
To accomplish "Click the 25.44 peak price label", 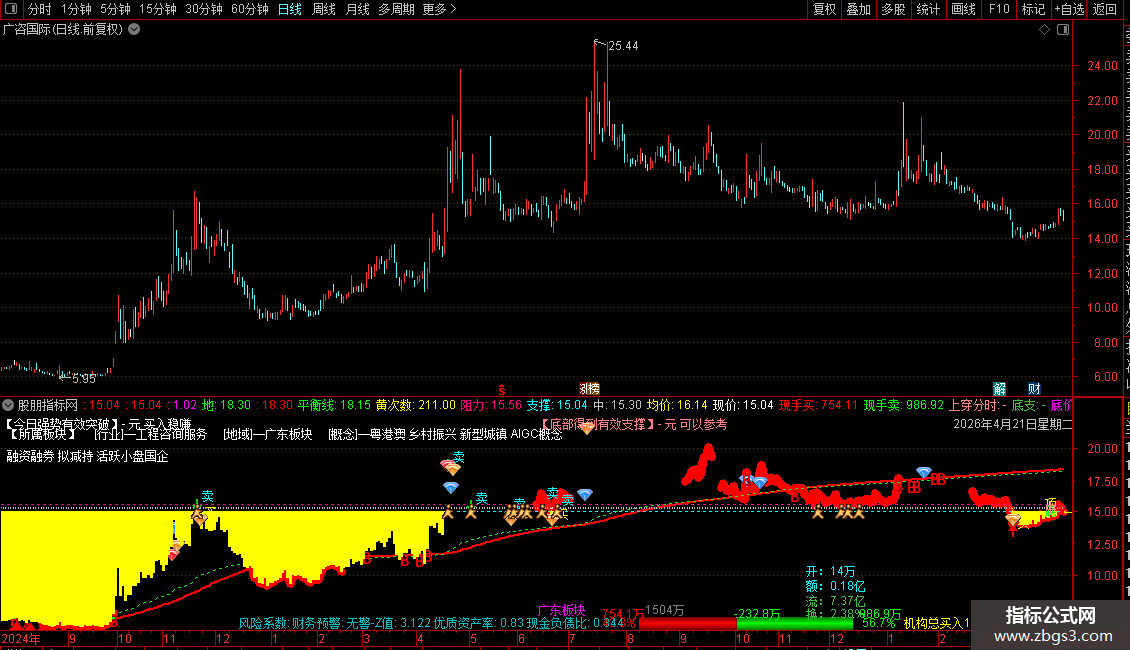I will [623, 45].
